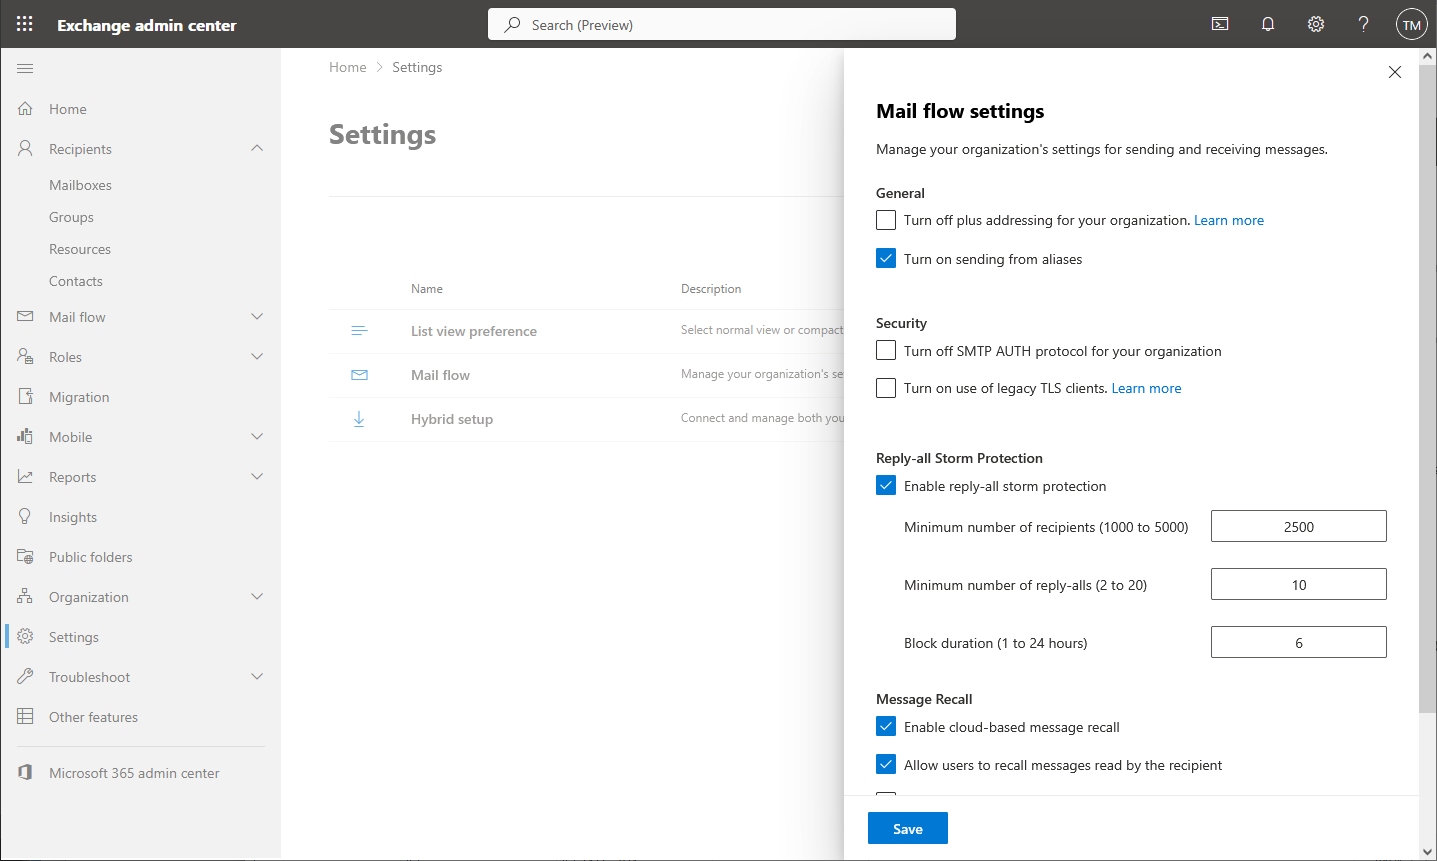
Task: Expand the Organization nav chevron
Action: pos(257,597)
